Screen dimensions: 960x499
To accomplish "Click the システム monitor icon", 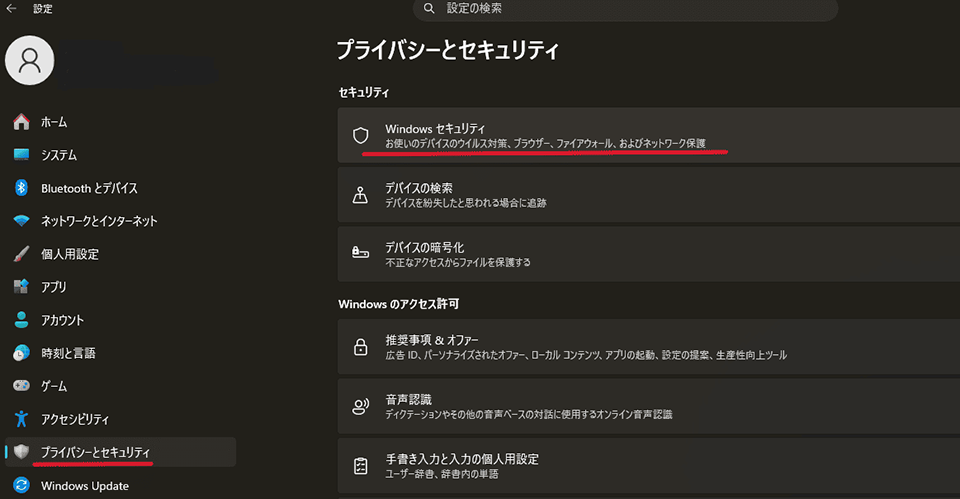I will click(x=21, y=155).
